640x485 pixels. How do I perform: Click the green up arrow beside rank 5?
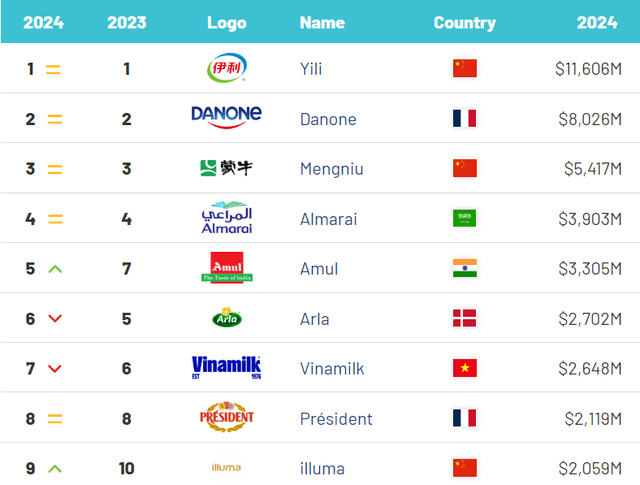click(54, 269)
